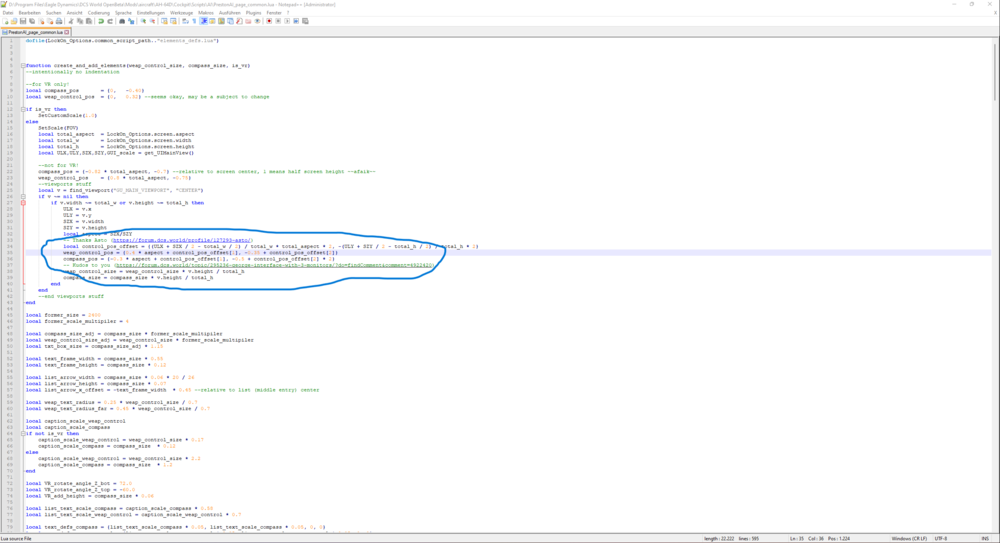This screenshot has height=543, width=1000.
Task: Collapse the red fold marker on line 27
Action: tap(23, 203)
